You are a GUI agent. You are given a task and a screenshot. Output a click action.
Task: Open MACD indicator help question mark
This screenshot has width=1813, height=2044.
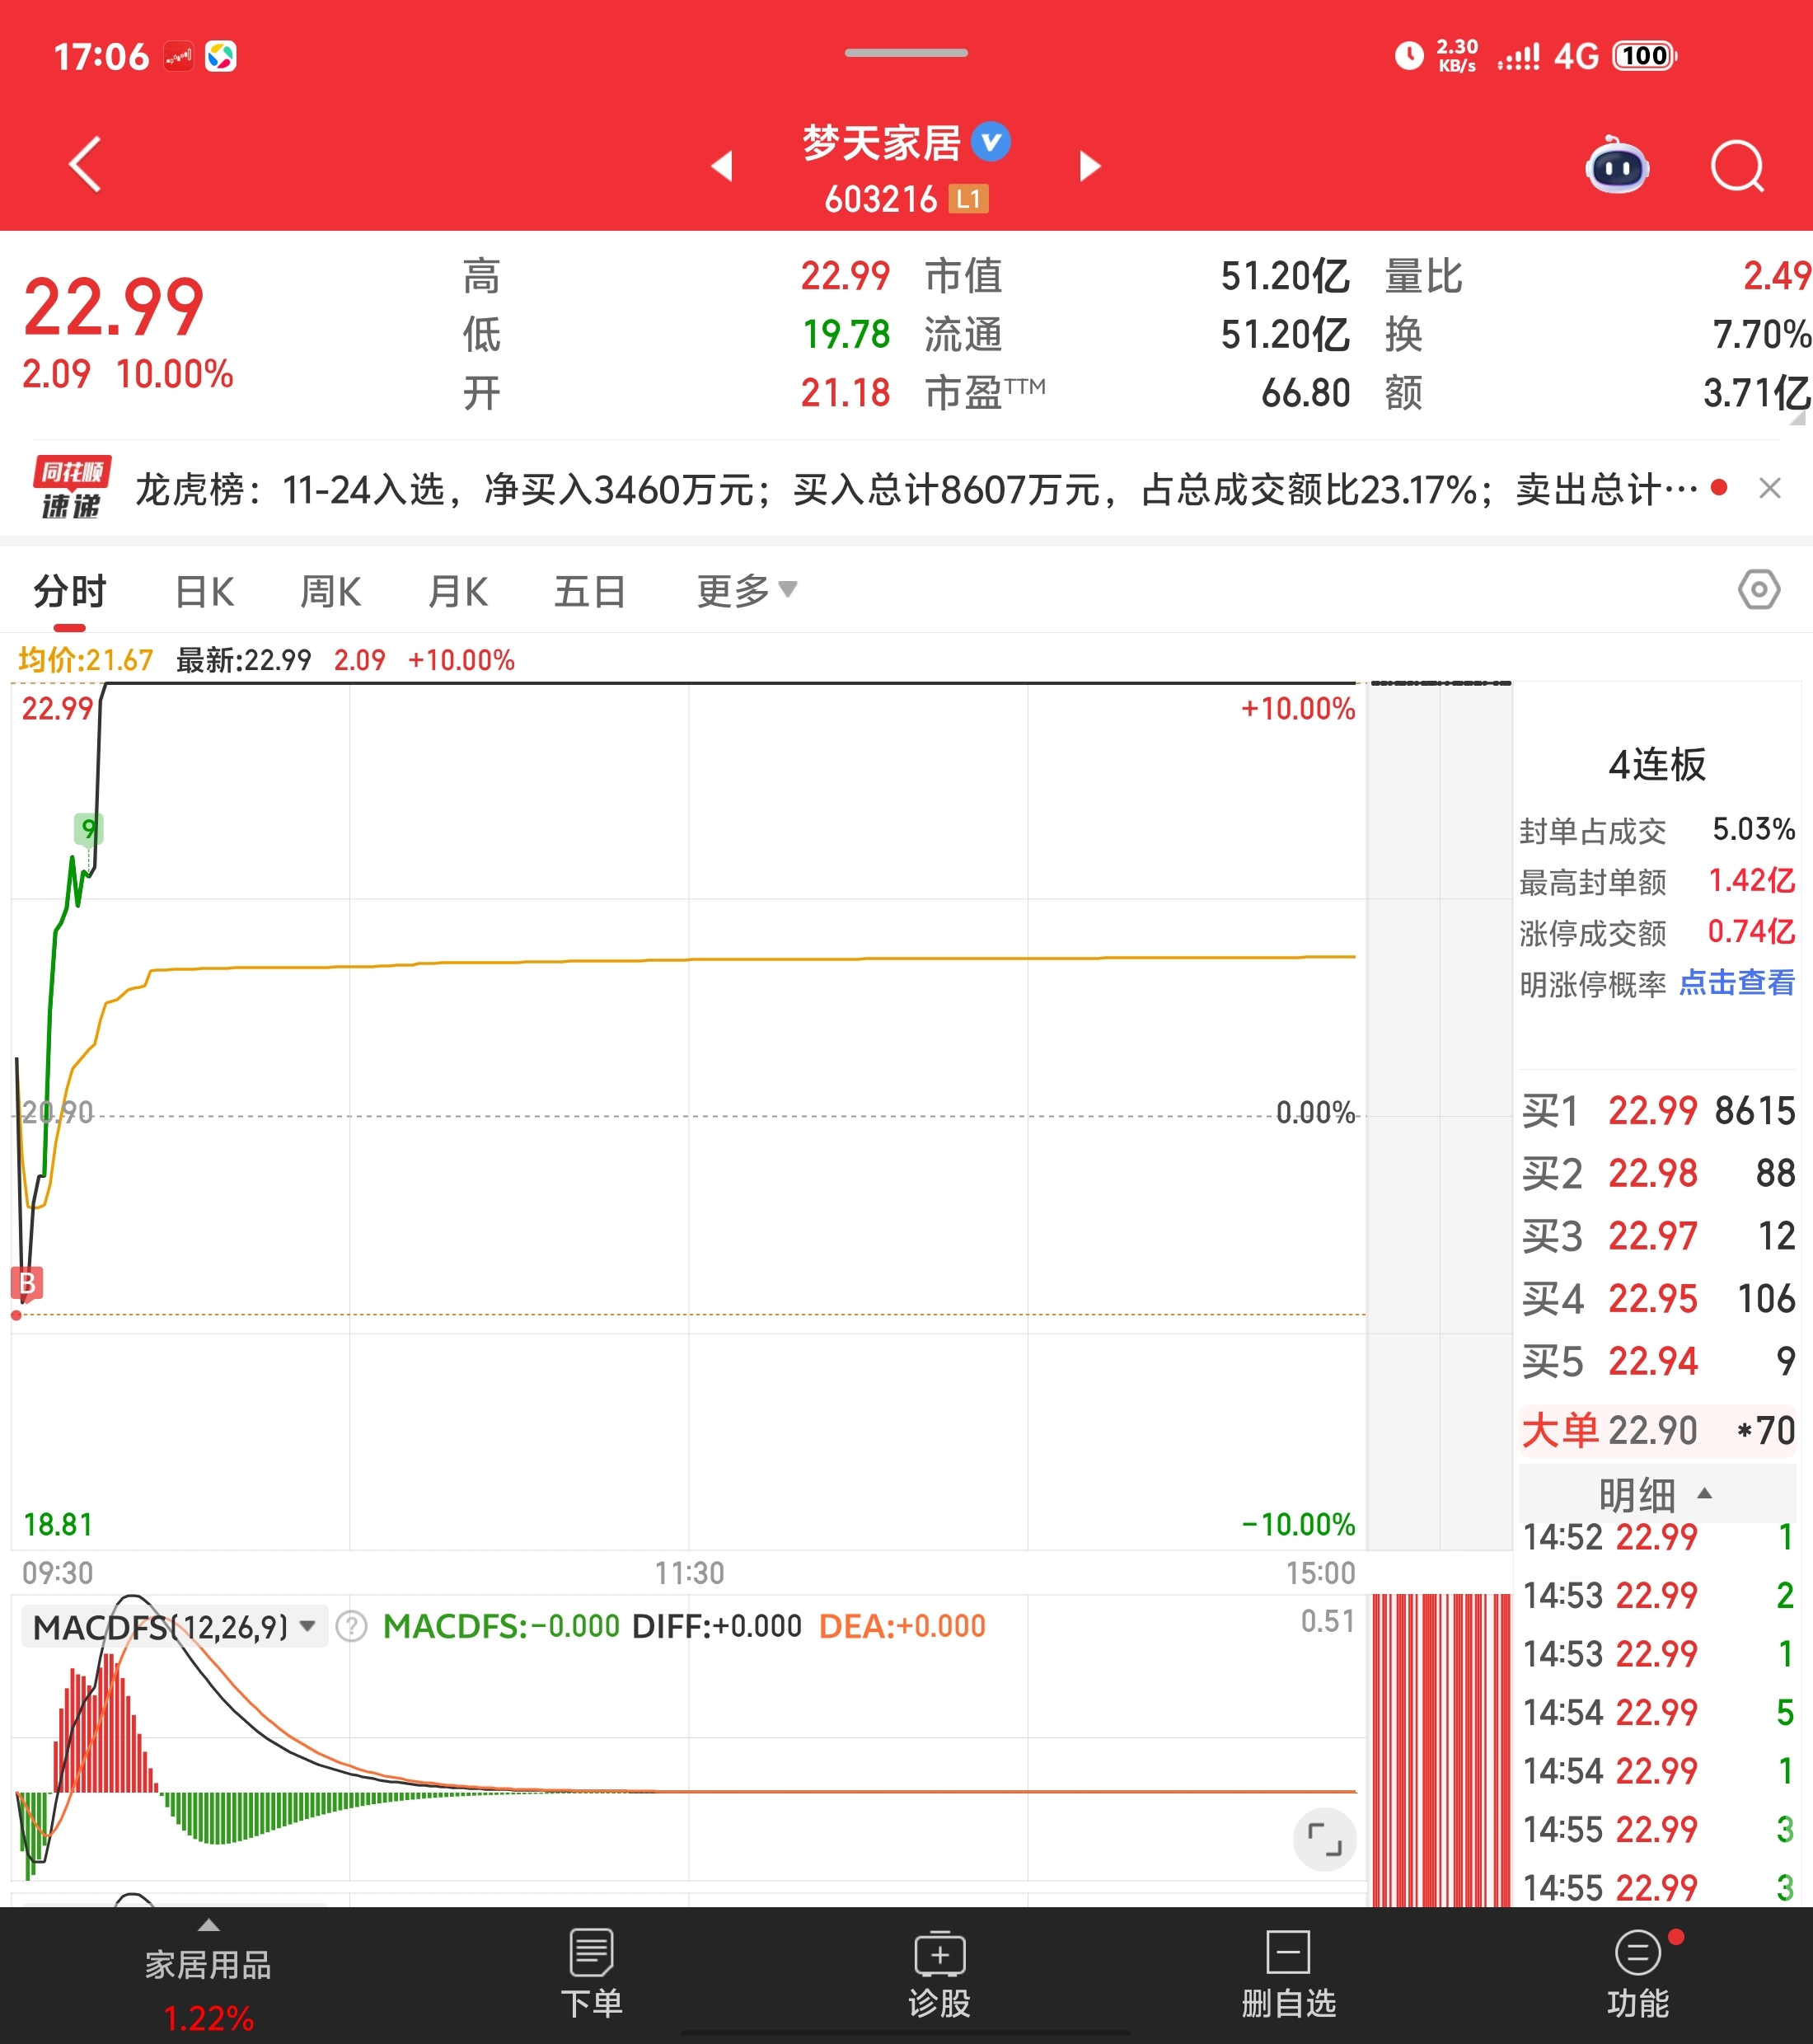tap(351, 1626)
